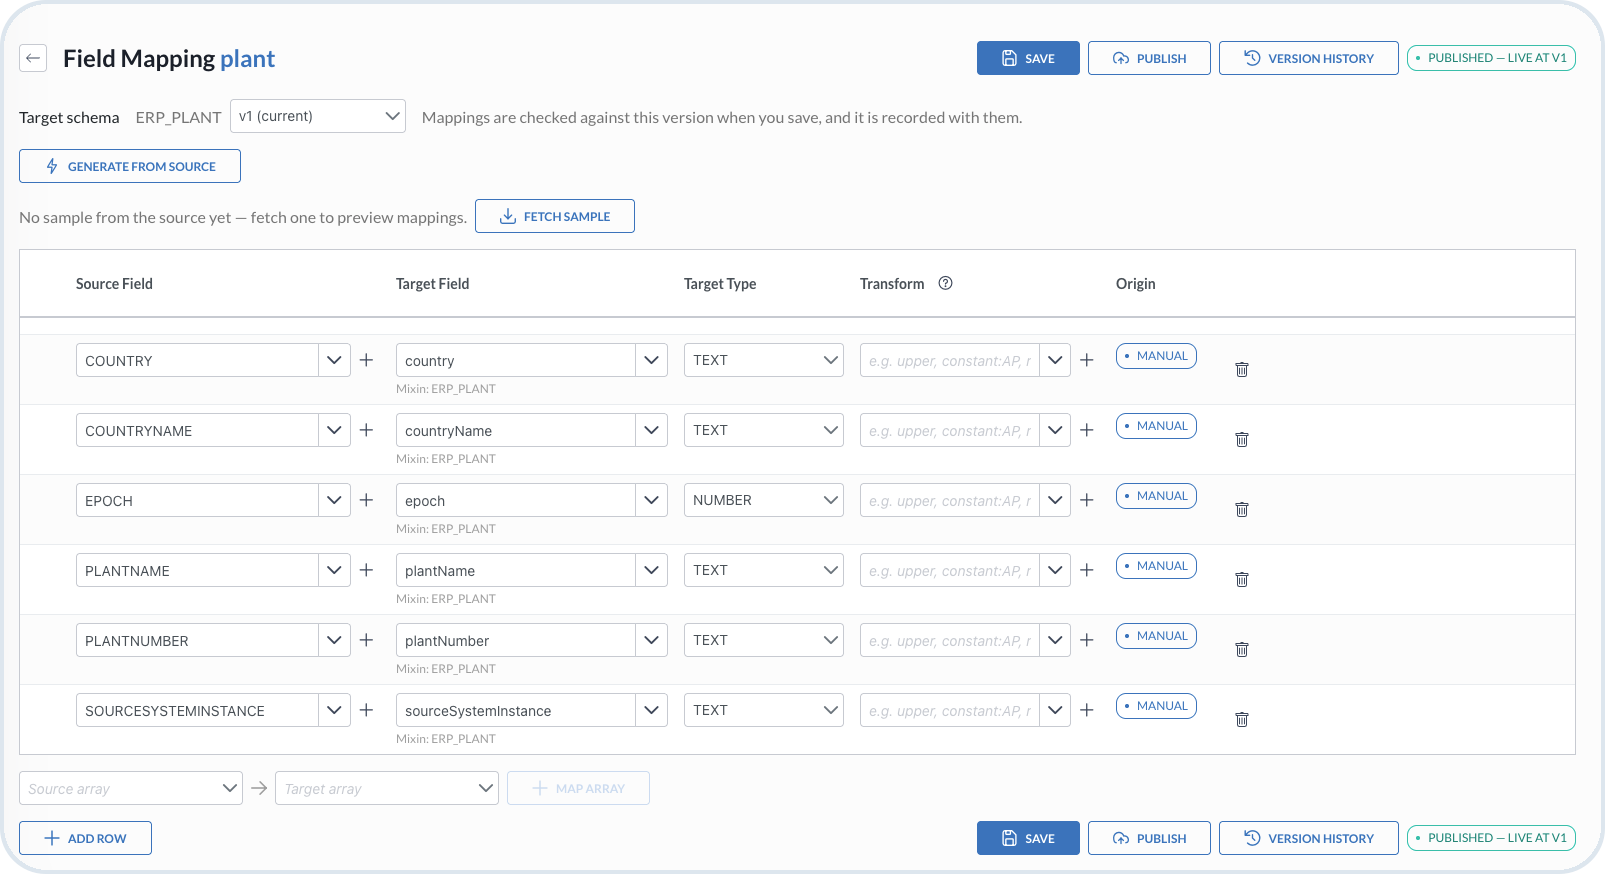Add a transform to the countryName row
This screenshot has width=1605, height=874.
click(x=1087, y=430)
